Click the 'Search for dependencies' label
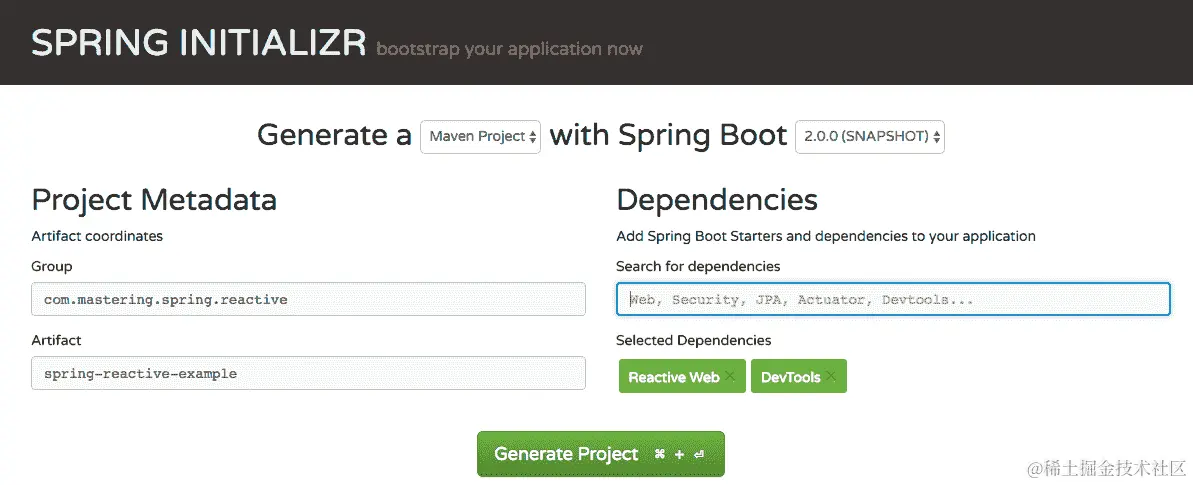This screenshot has height=485, width=1193. [x=698, y=266]
